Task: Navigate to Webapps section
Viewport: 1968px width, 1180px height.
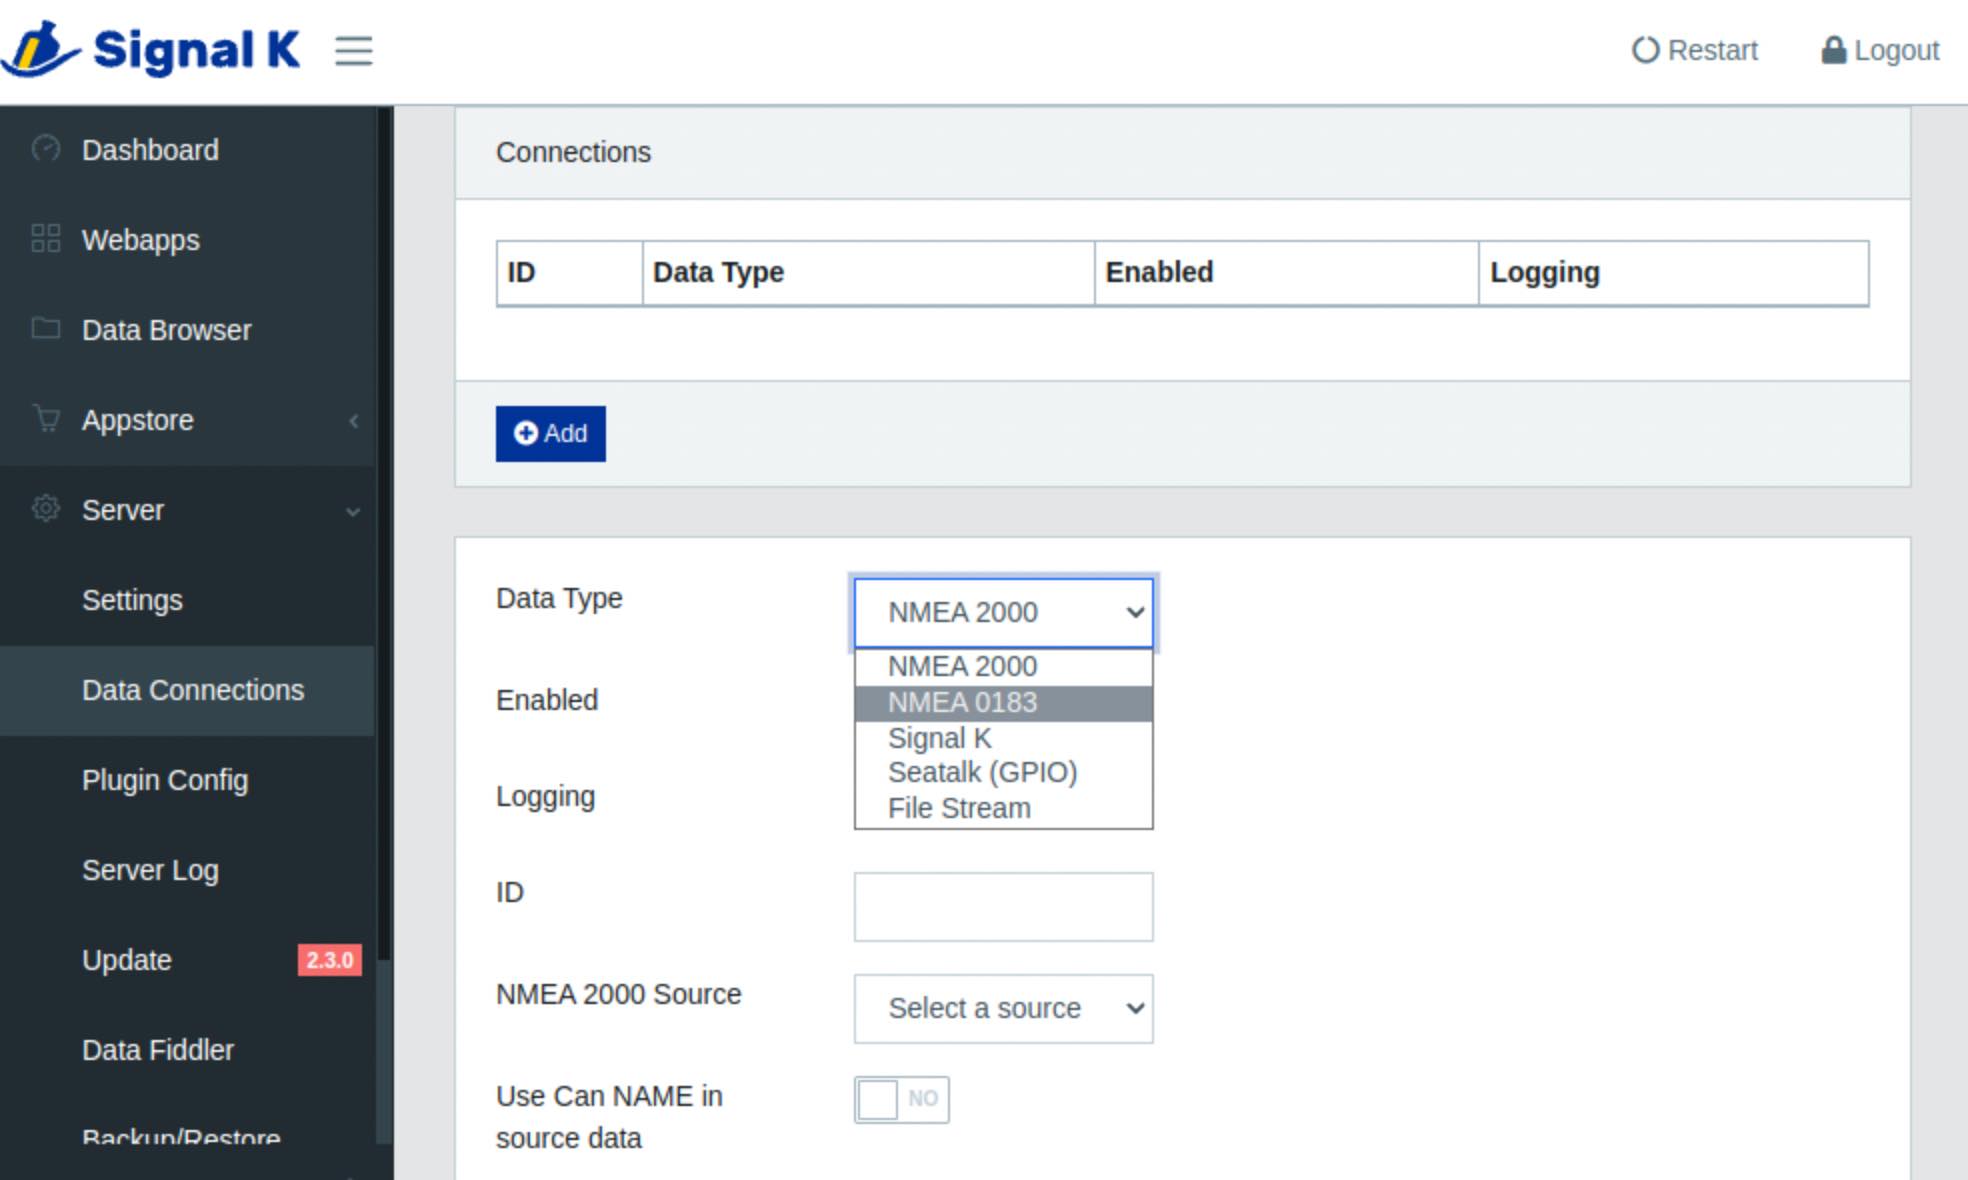Action: click(x=139, y=239)
